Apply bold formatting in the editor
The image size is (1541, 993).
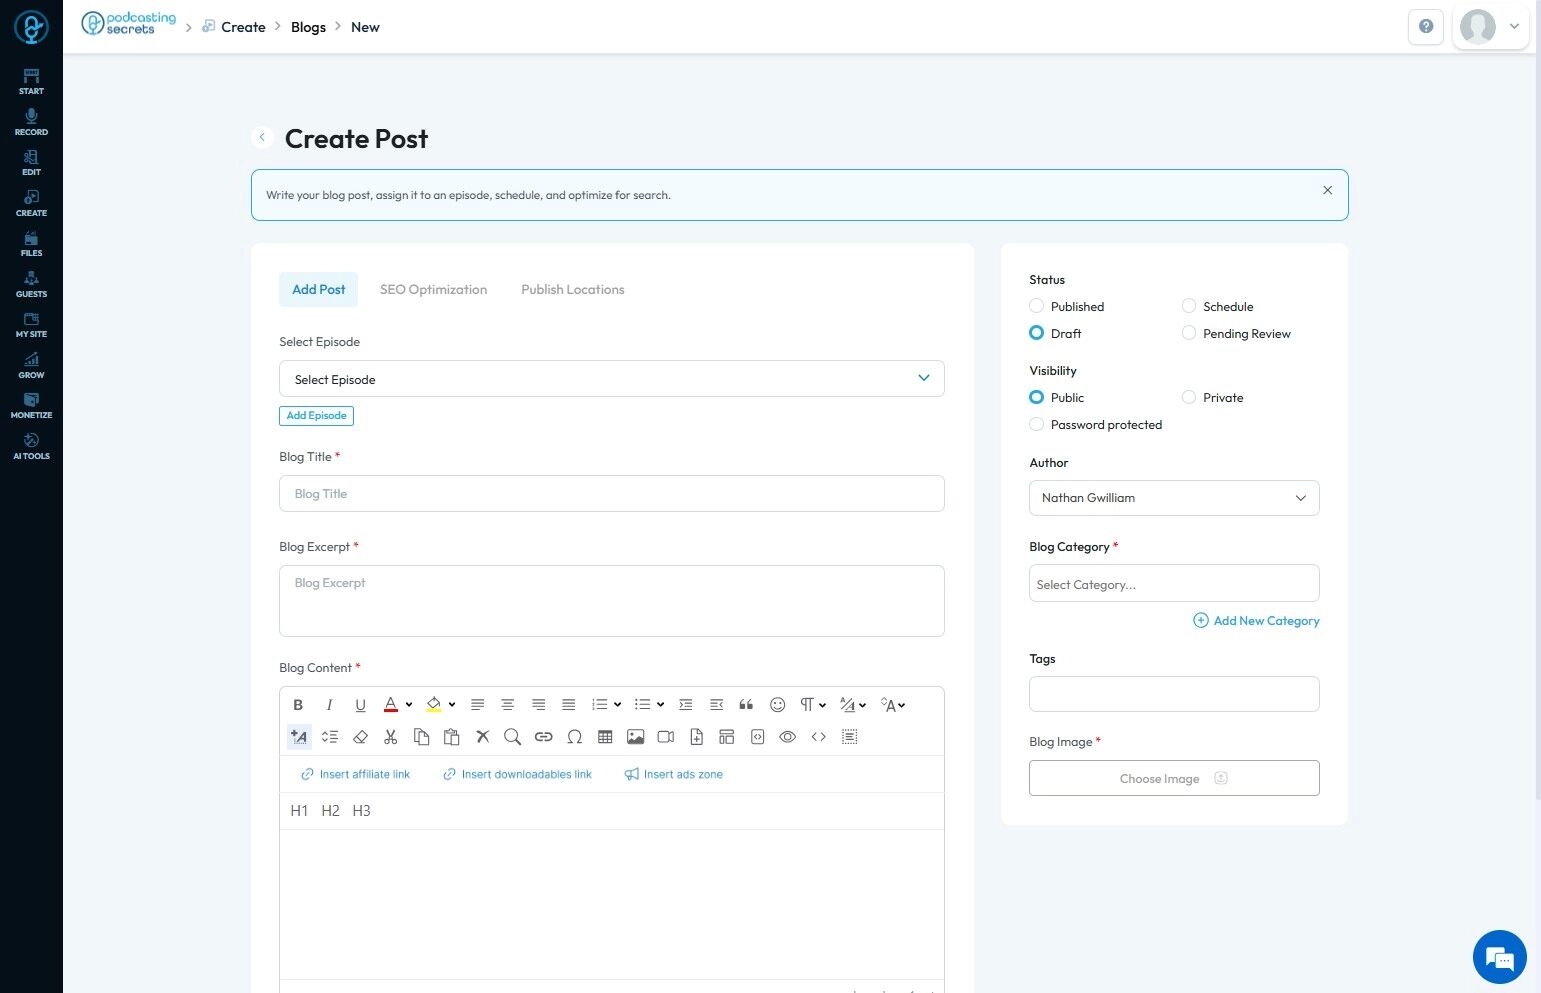pos(298,705)
